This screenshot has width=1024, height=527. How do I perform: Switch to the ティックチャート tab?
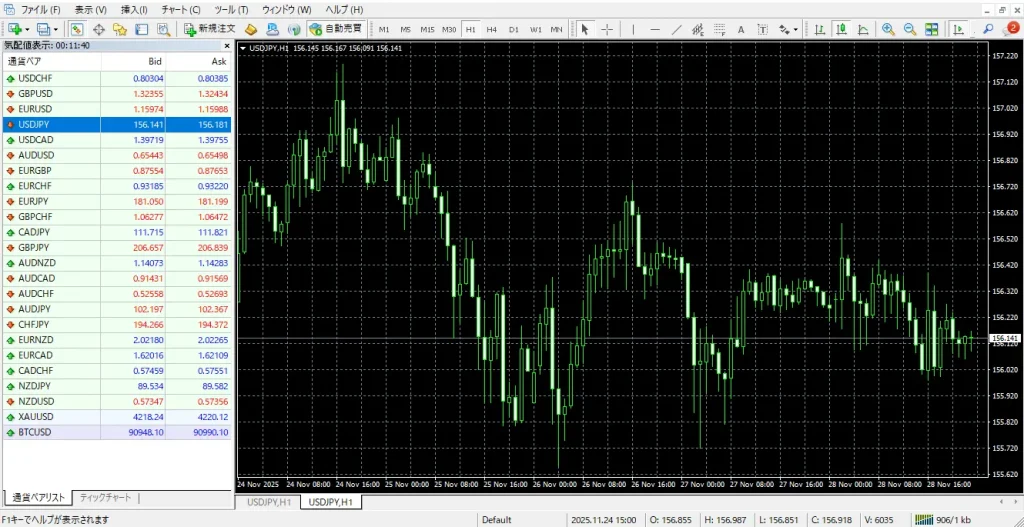pyautogui.click(x=105, y=497)
